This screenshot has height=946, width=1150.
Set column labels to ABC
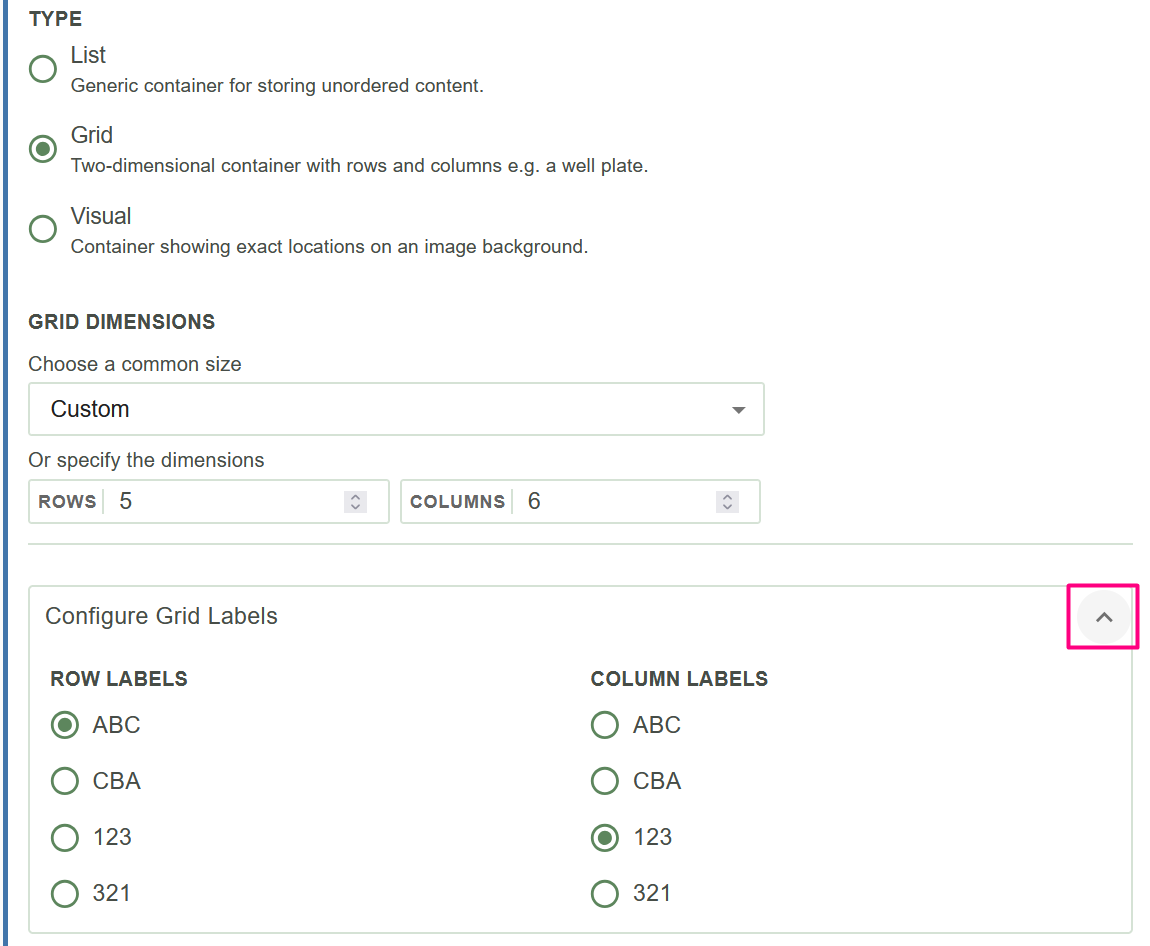pos(605,725)
